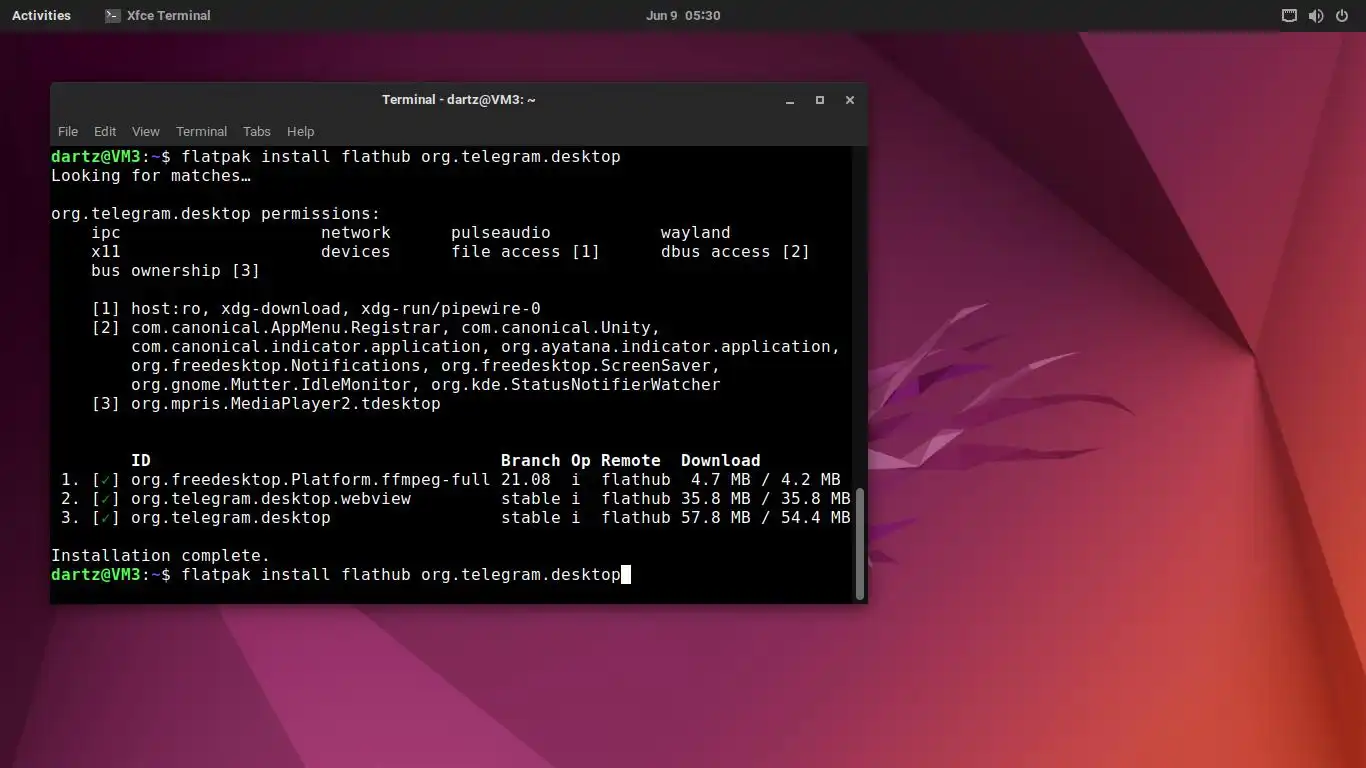Viewport: 1366px width, 768px height.
Task: Close the Terminal window
Action: 850,100
